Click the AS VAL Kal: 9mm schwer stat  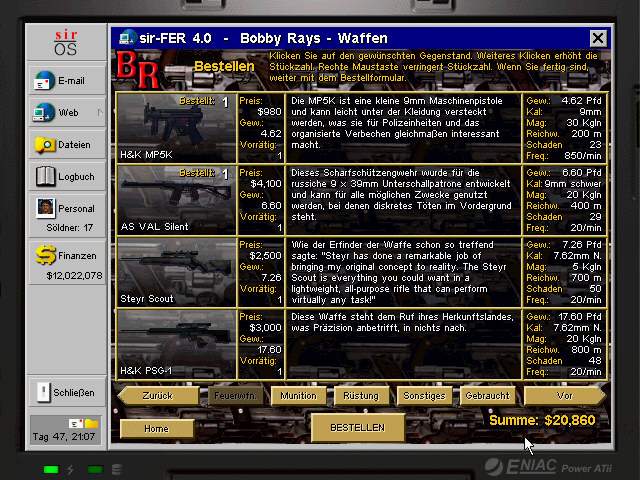564,184
